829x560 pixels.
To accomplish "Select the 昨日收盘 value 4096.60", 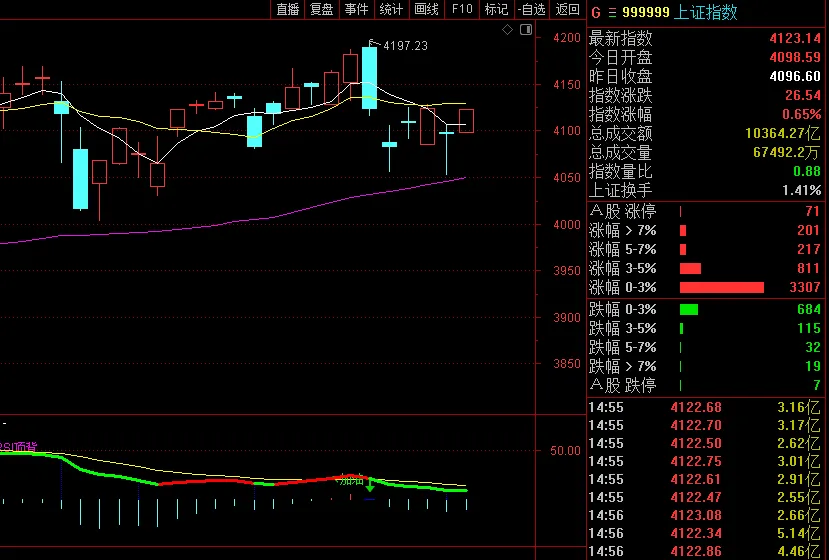I will coord(795,76).
